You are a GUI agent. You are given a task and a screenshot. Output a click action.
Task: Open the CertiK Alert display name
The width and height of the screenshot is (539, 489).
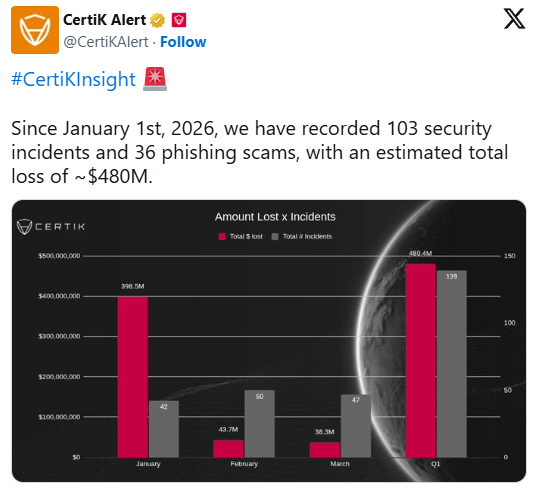pyautogui.click(x=105, y=20)
